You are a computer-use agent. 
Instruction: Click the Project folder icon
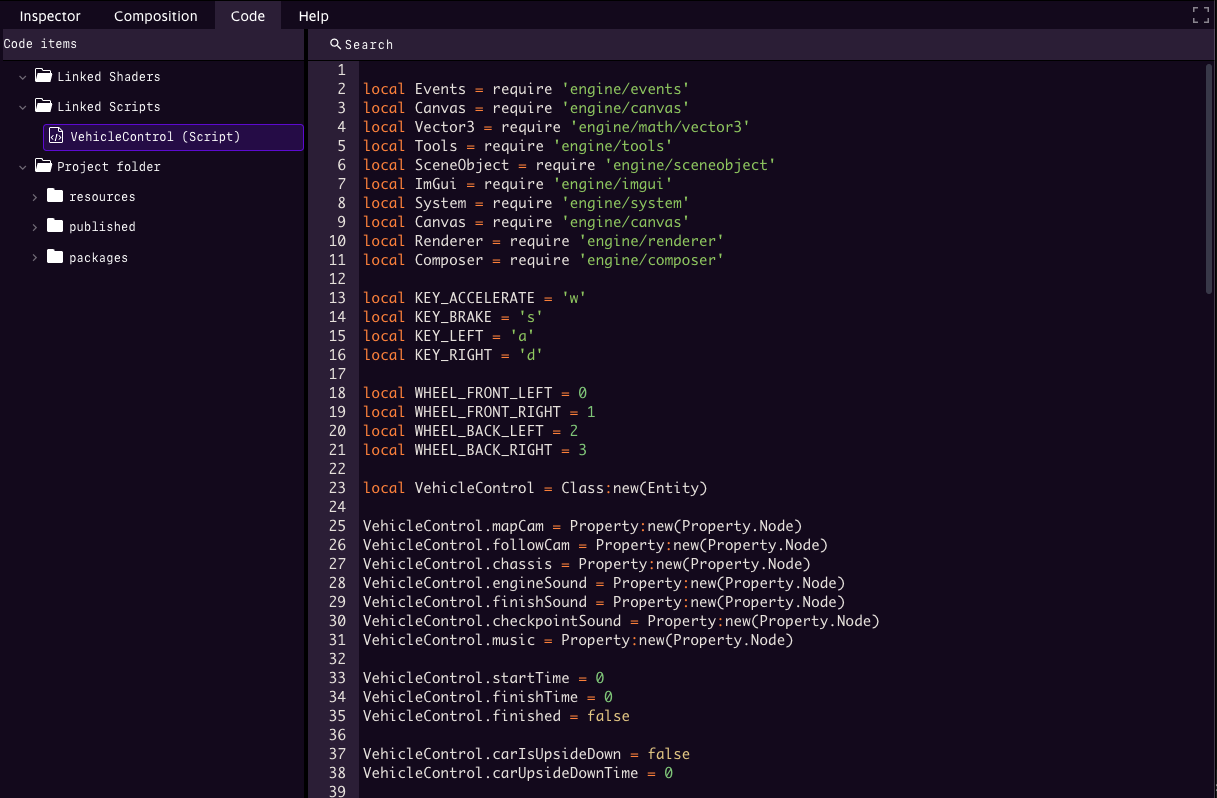pos(43,166)
